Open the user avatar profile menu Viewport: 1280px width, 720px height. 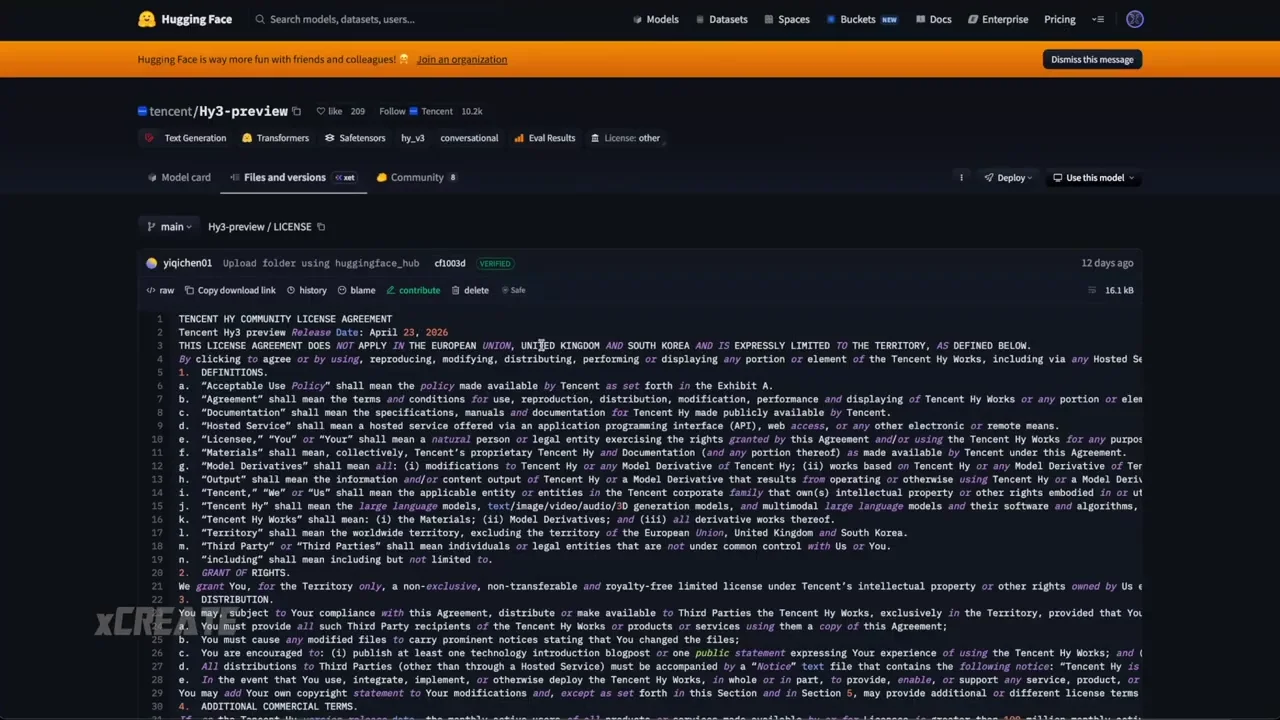[x=1134, y=19]
